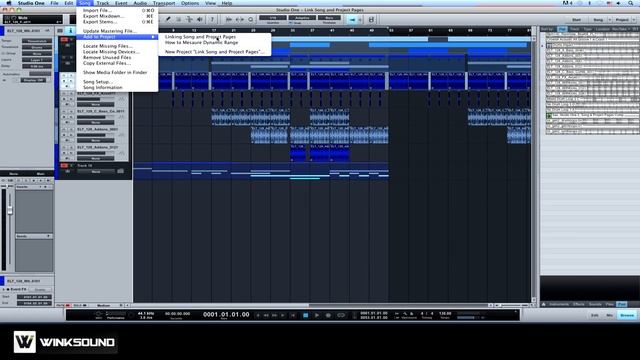Image resolution: width=640 pixels, height=360 pixels.
Task: Click the Song page button
Action: point(598,20)
